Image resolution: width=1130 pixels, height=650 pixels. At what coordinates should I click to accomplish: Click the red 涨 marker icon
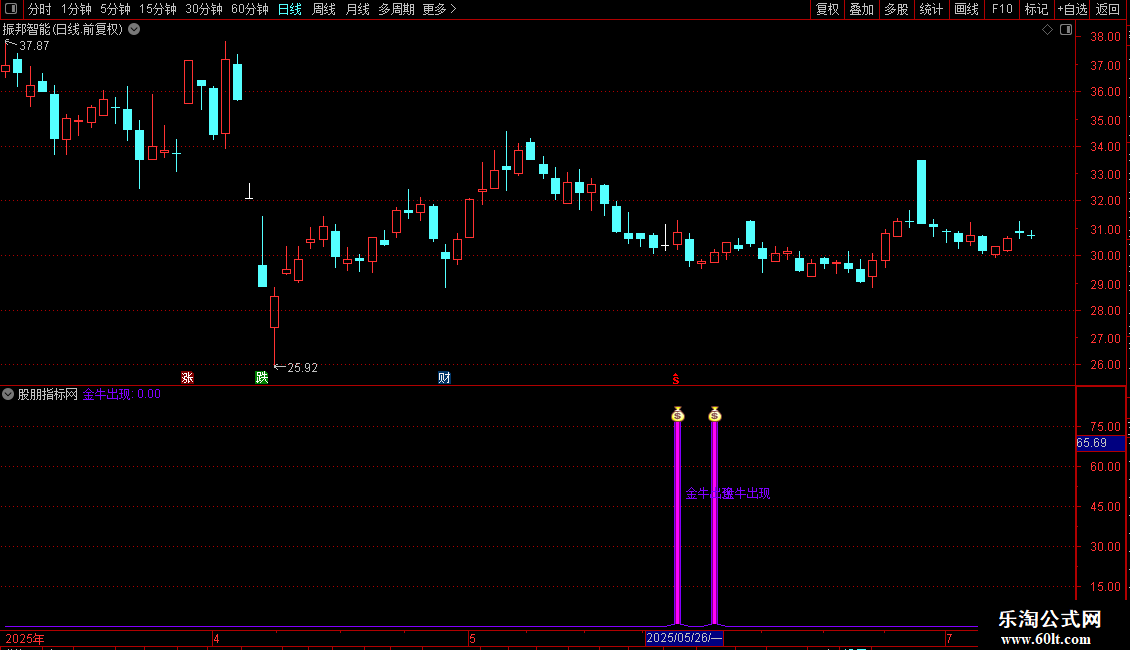coord(187,378)
